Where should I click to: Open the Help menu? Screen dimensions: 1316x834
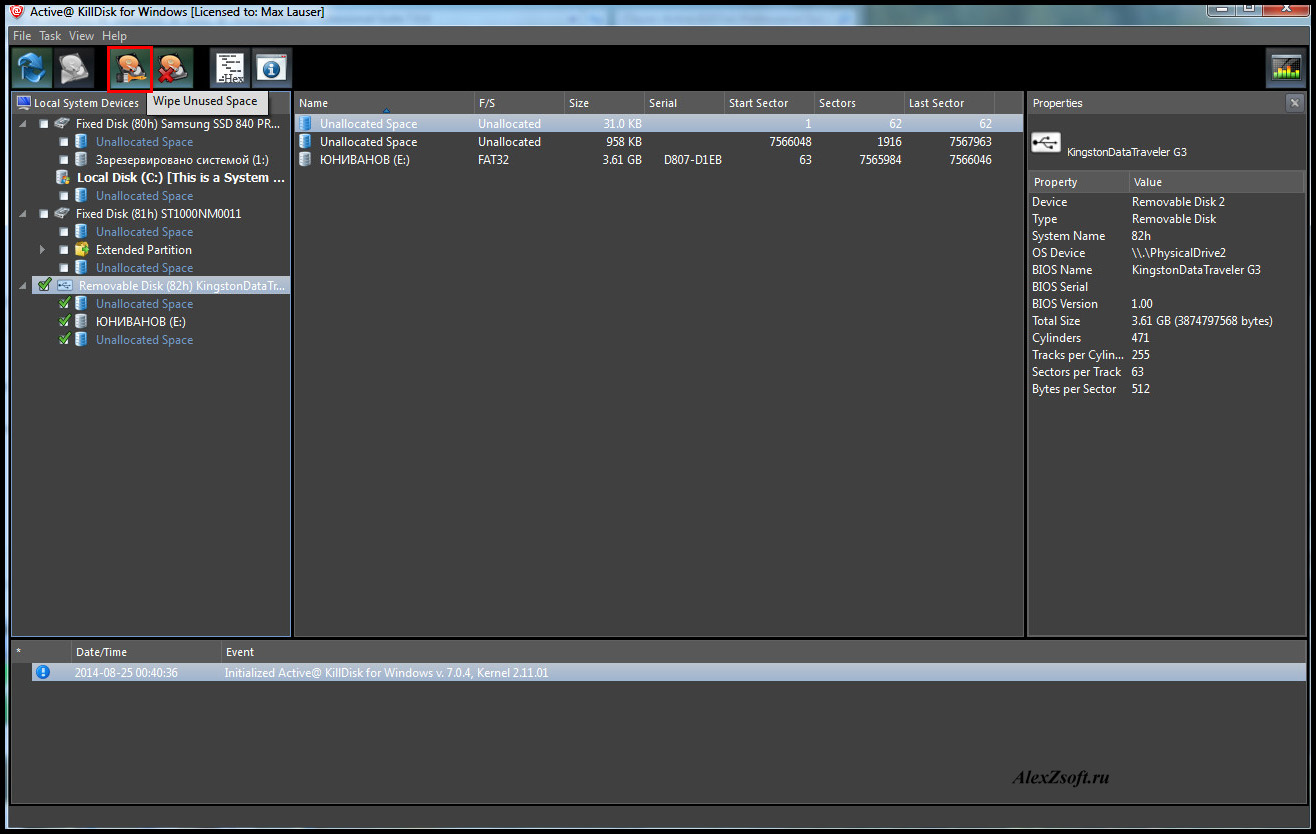(x=114, y=36)
